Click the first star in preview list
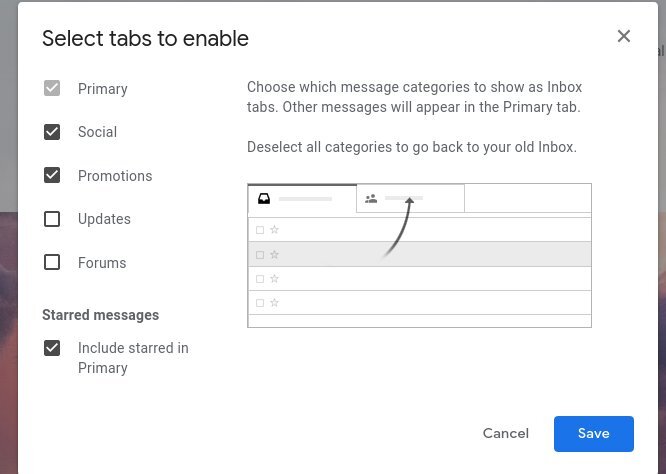The width and height of the screenshot is (666, 474). pos(274,230)
